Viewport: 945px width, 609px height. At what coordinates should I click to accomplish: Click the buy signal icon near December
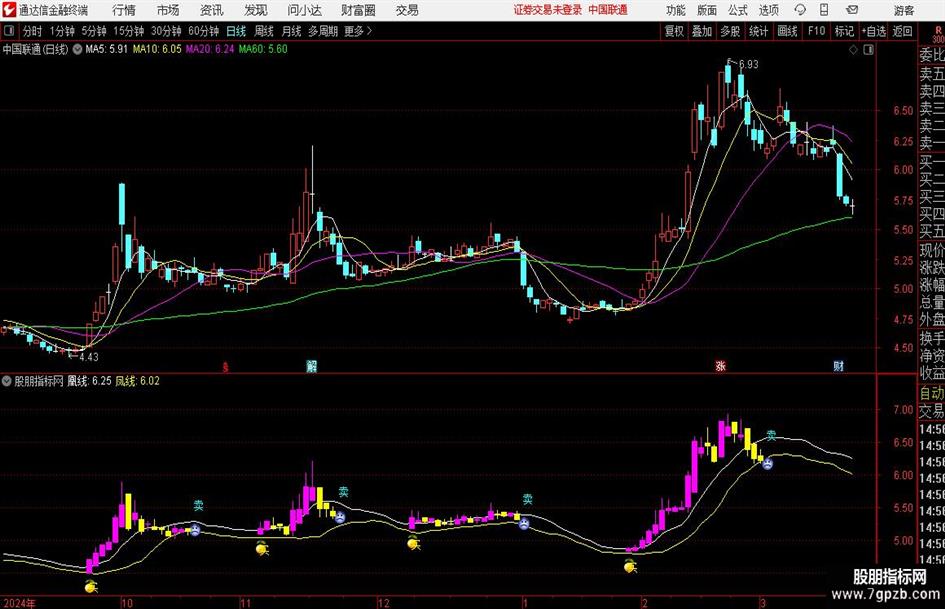[x=413, y=543]
